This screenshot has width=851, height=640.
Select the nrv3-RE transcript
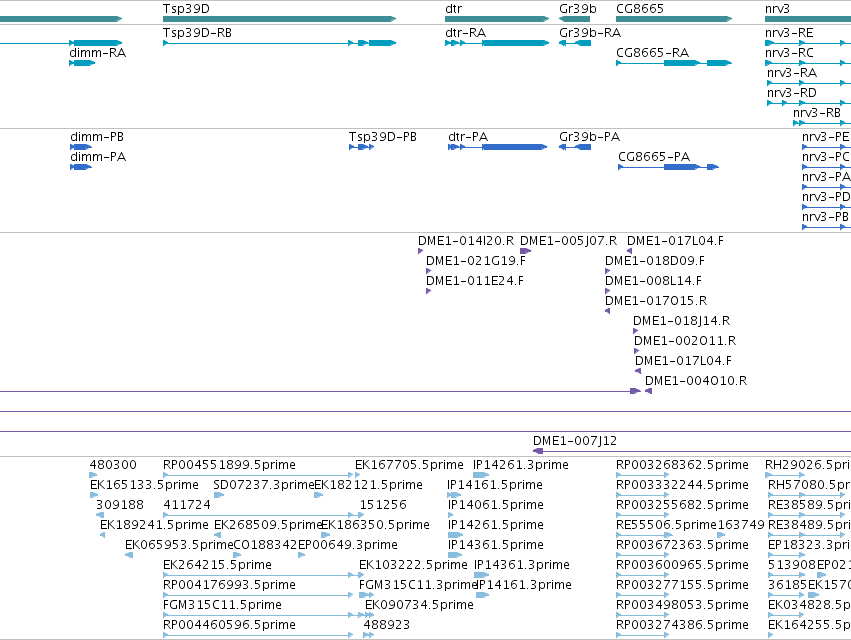(789, 33)
